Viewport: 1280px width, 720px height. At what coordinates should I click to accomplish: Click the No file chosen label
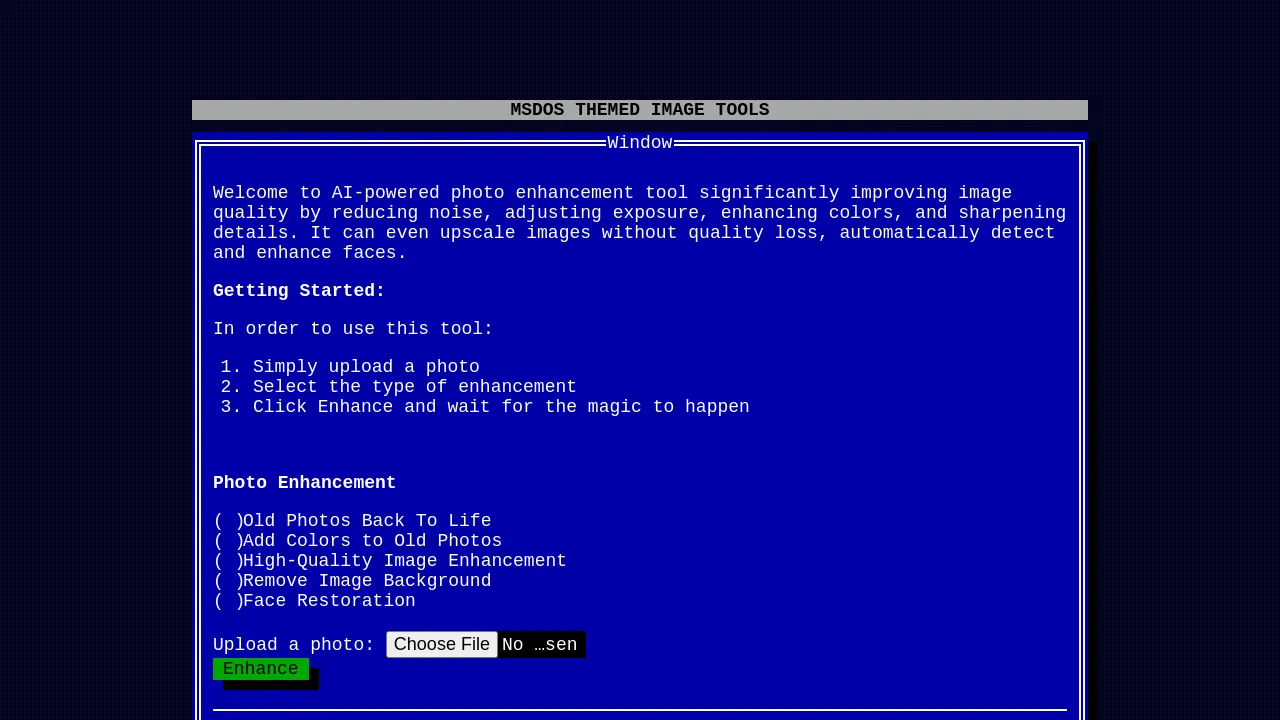pyautogui.click(x=539, y=644)
